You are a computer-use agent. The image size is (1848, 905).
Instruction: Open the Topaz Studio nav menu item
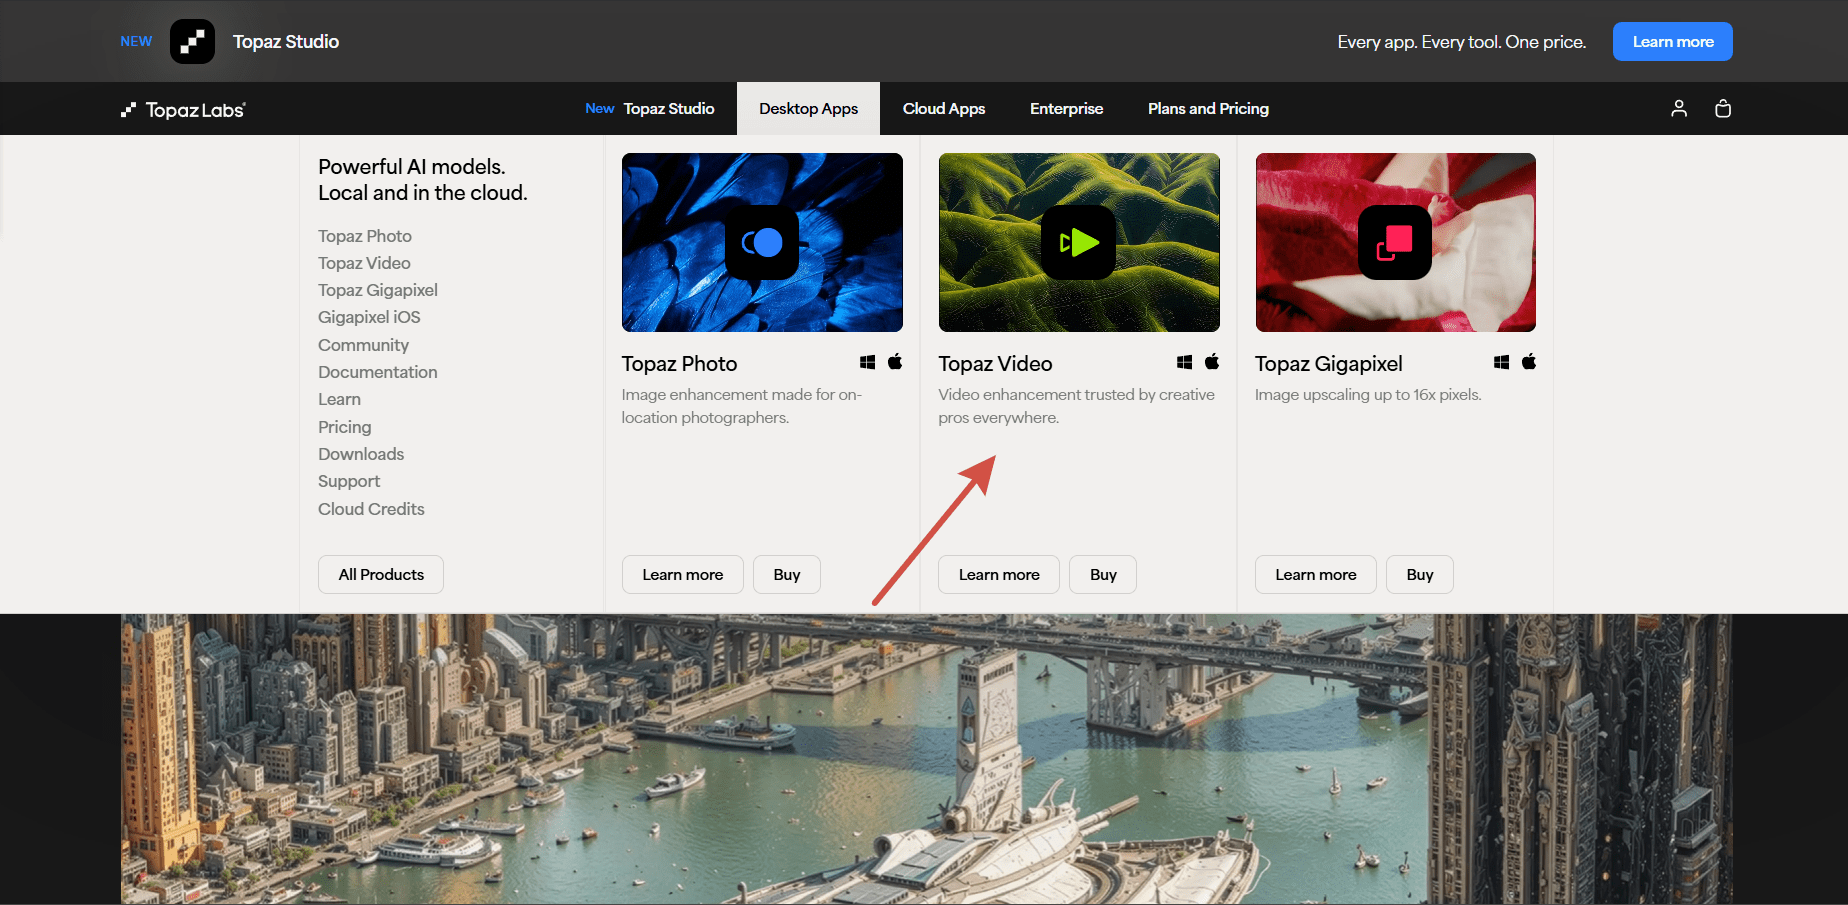pos(650,108)
